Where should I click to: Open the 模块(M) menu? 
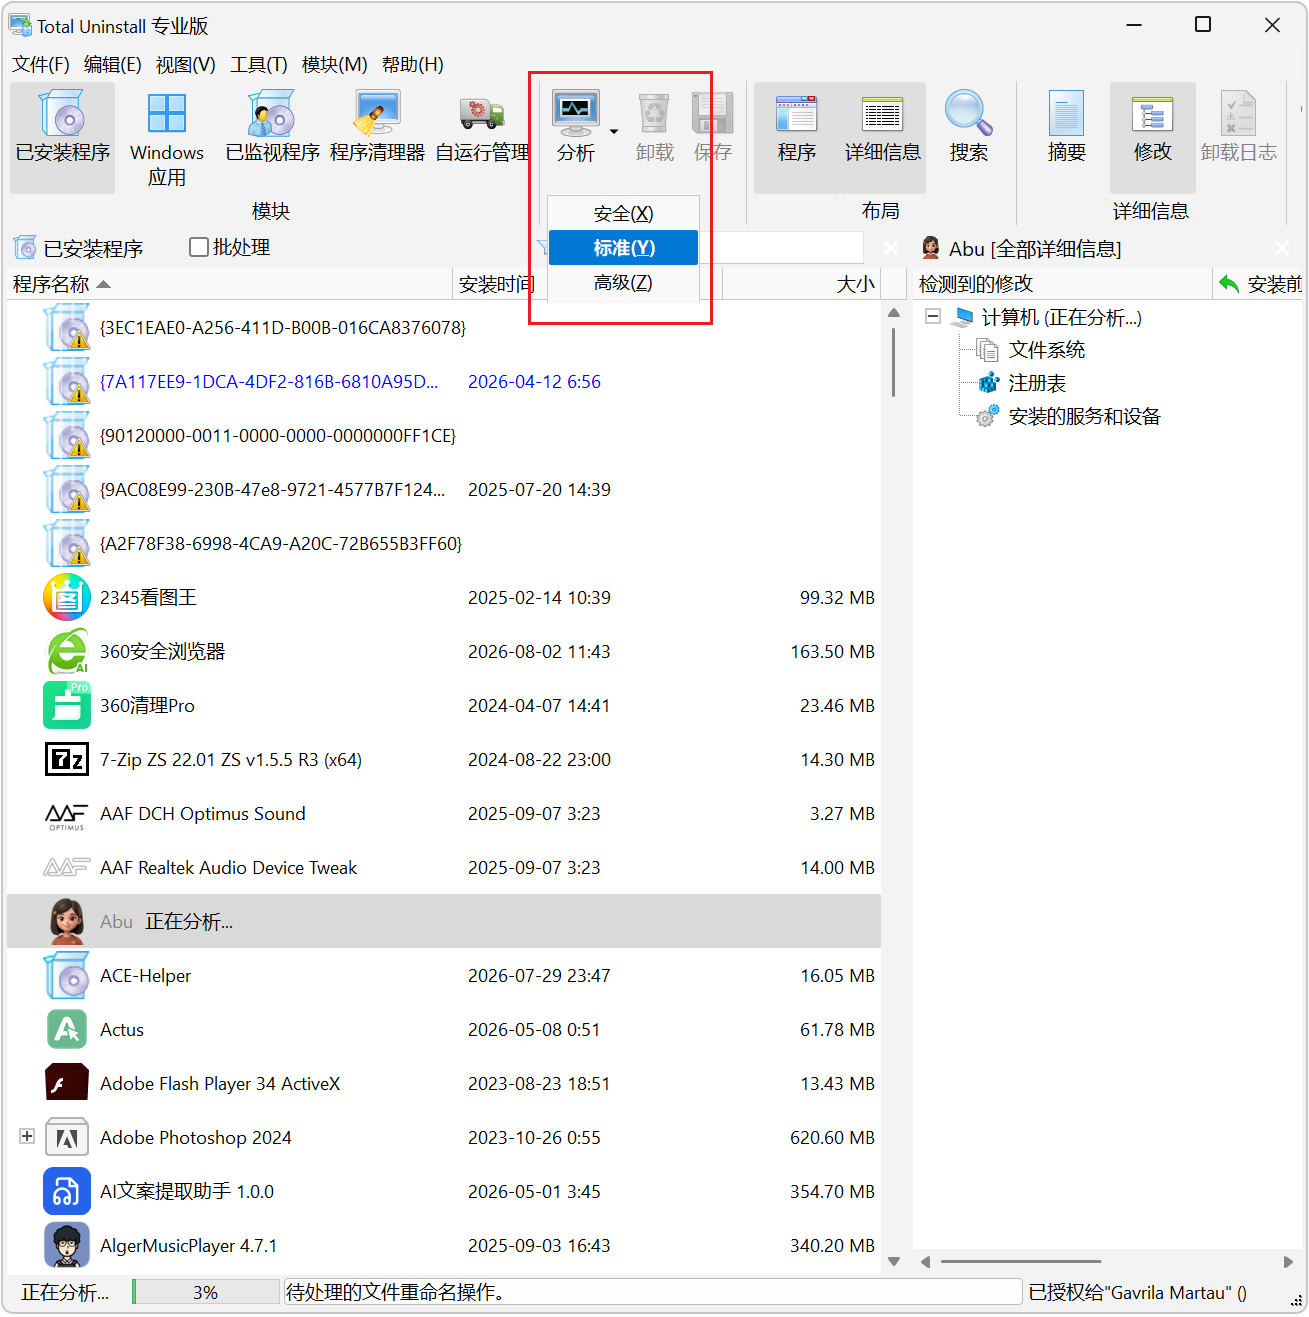(x=335, y=64)
